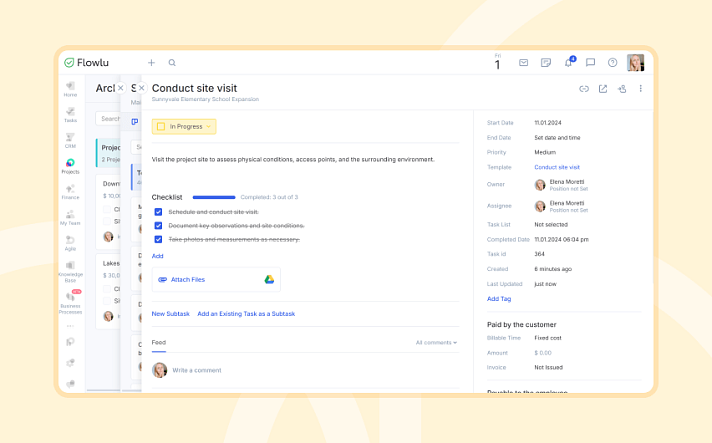The height and width of the screenshot is (443, 712).
Task: Go to Home in the sidebar
Action: coord(70,89)
